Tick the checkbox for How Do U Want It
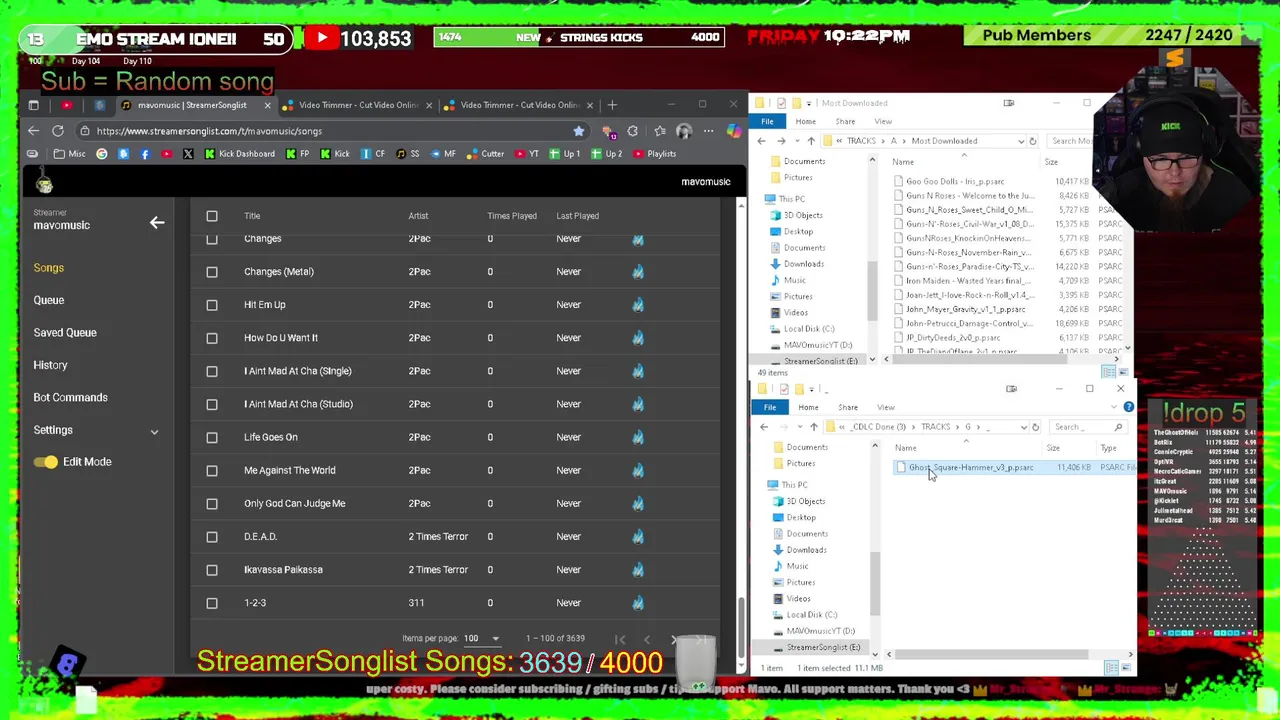This screenshot has height=720, width=1280. click(x=212, y=338)
